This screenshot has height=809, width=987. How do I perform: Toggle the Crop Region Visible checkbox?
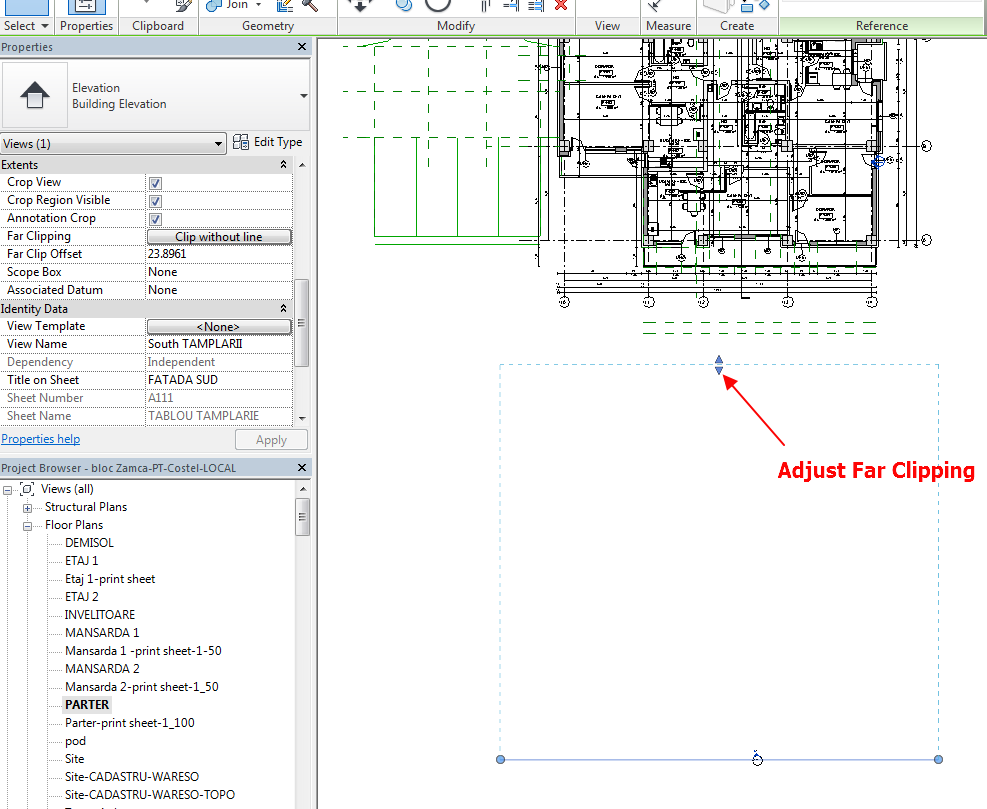point(155,201)
